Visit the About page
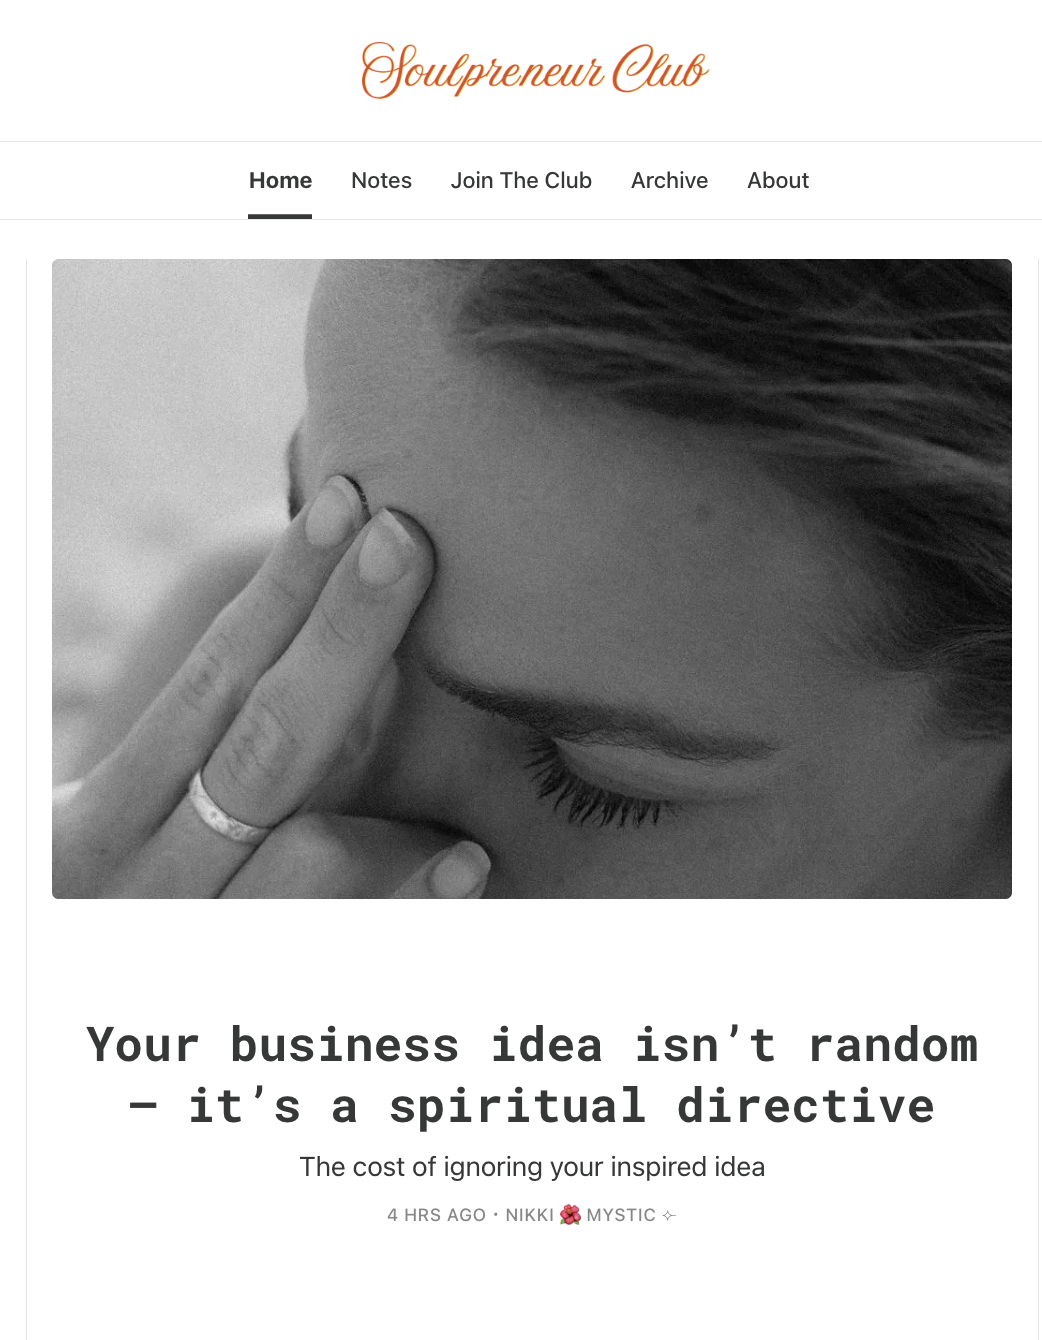The height and width of the screenshot is (1340, 1042). point(778,180)
